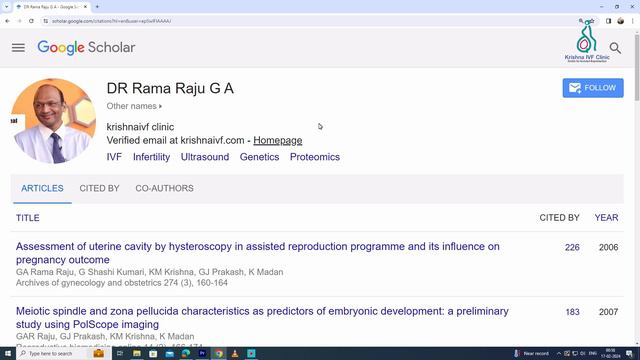This screenshot has width=640, height=360.
Task: Click the Google Scholar logo
Action: pyautogui.click(x=86, y=48)
